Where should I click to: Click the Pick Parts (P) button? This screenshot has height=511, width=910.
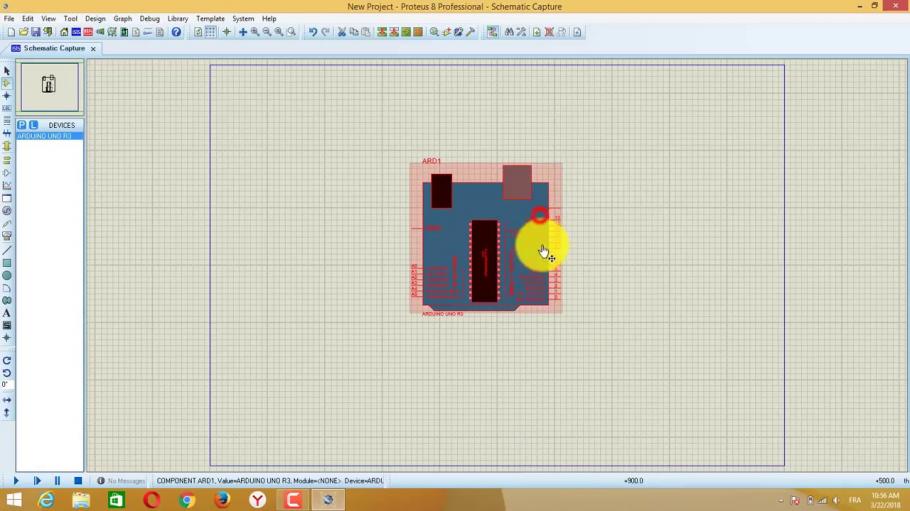point(21,125)
